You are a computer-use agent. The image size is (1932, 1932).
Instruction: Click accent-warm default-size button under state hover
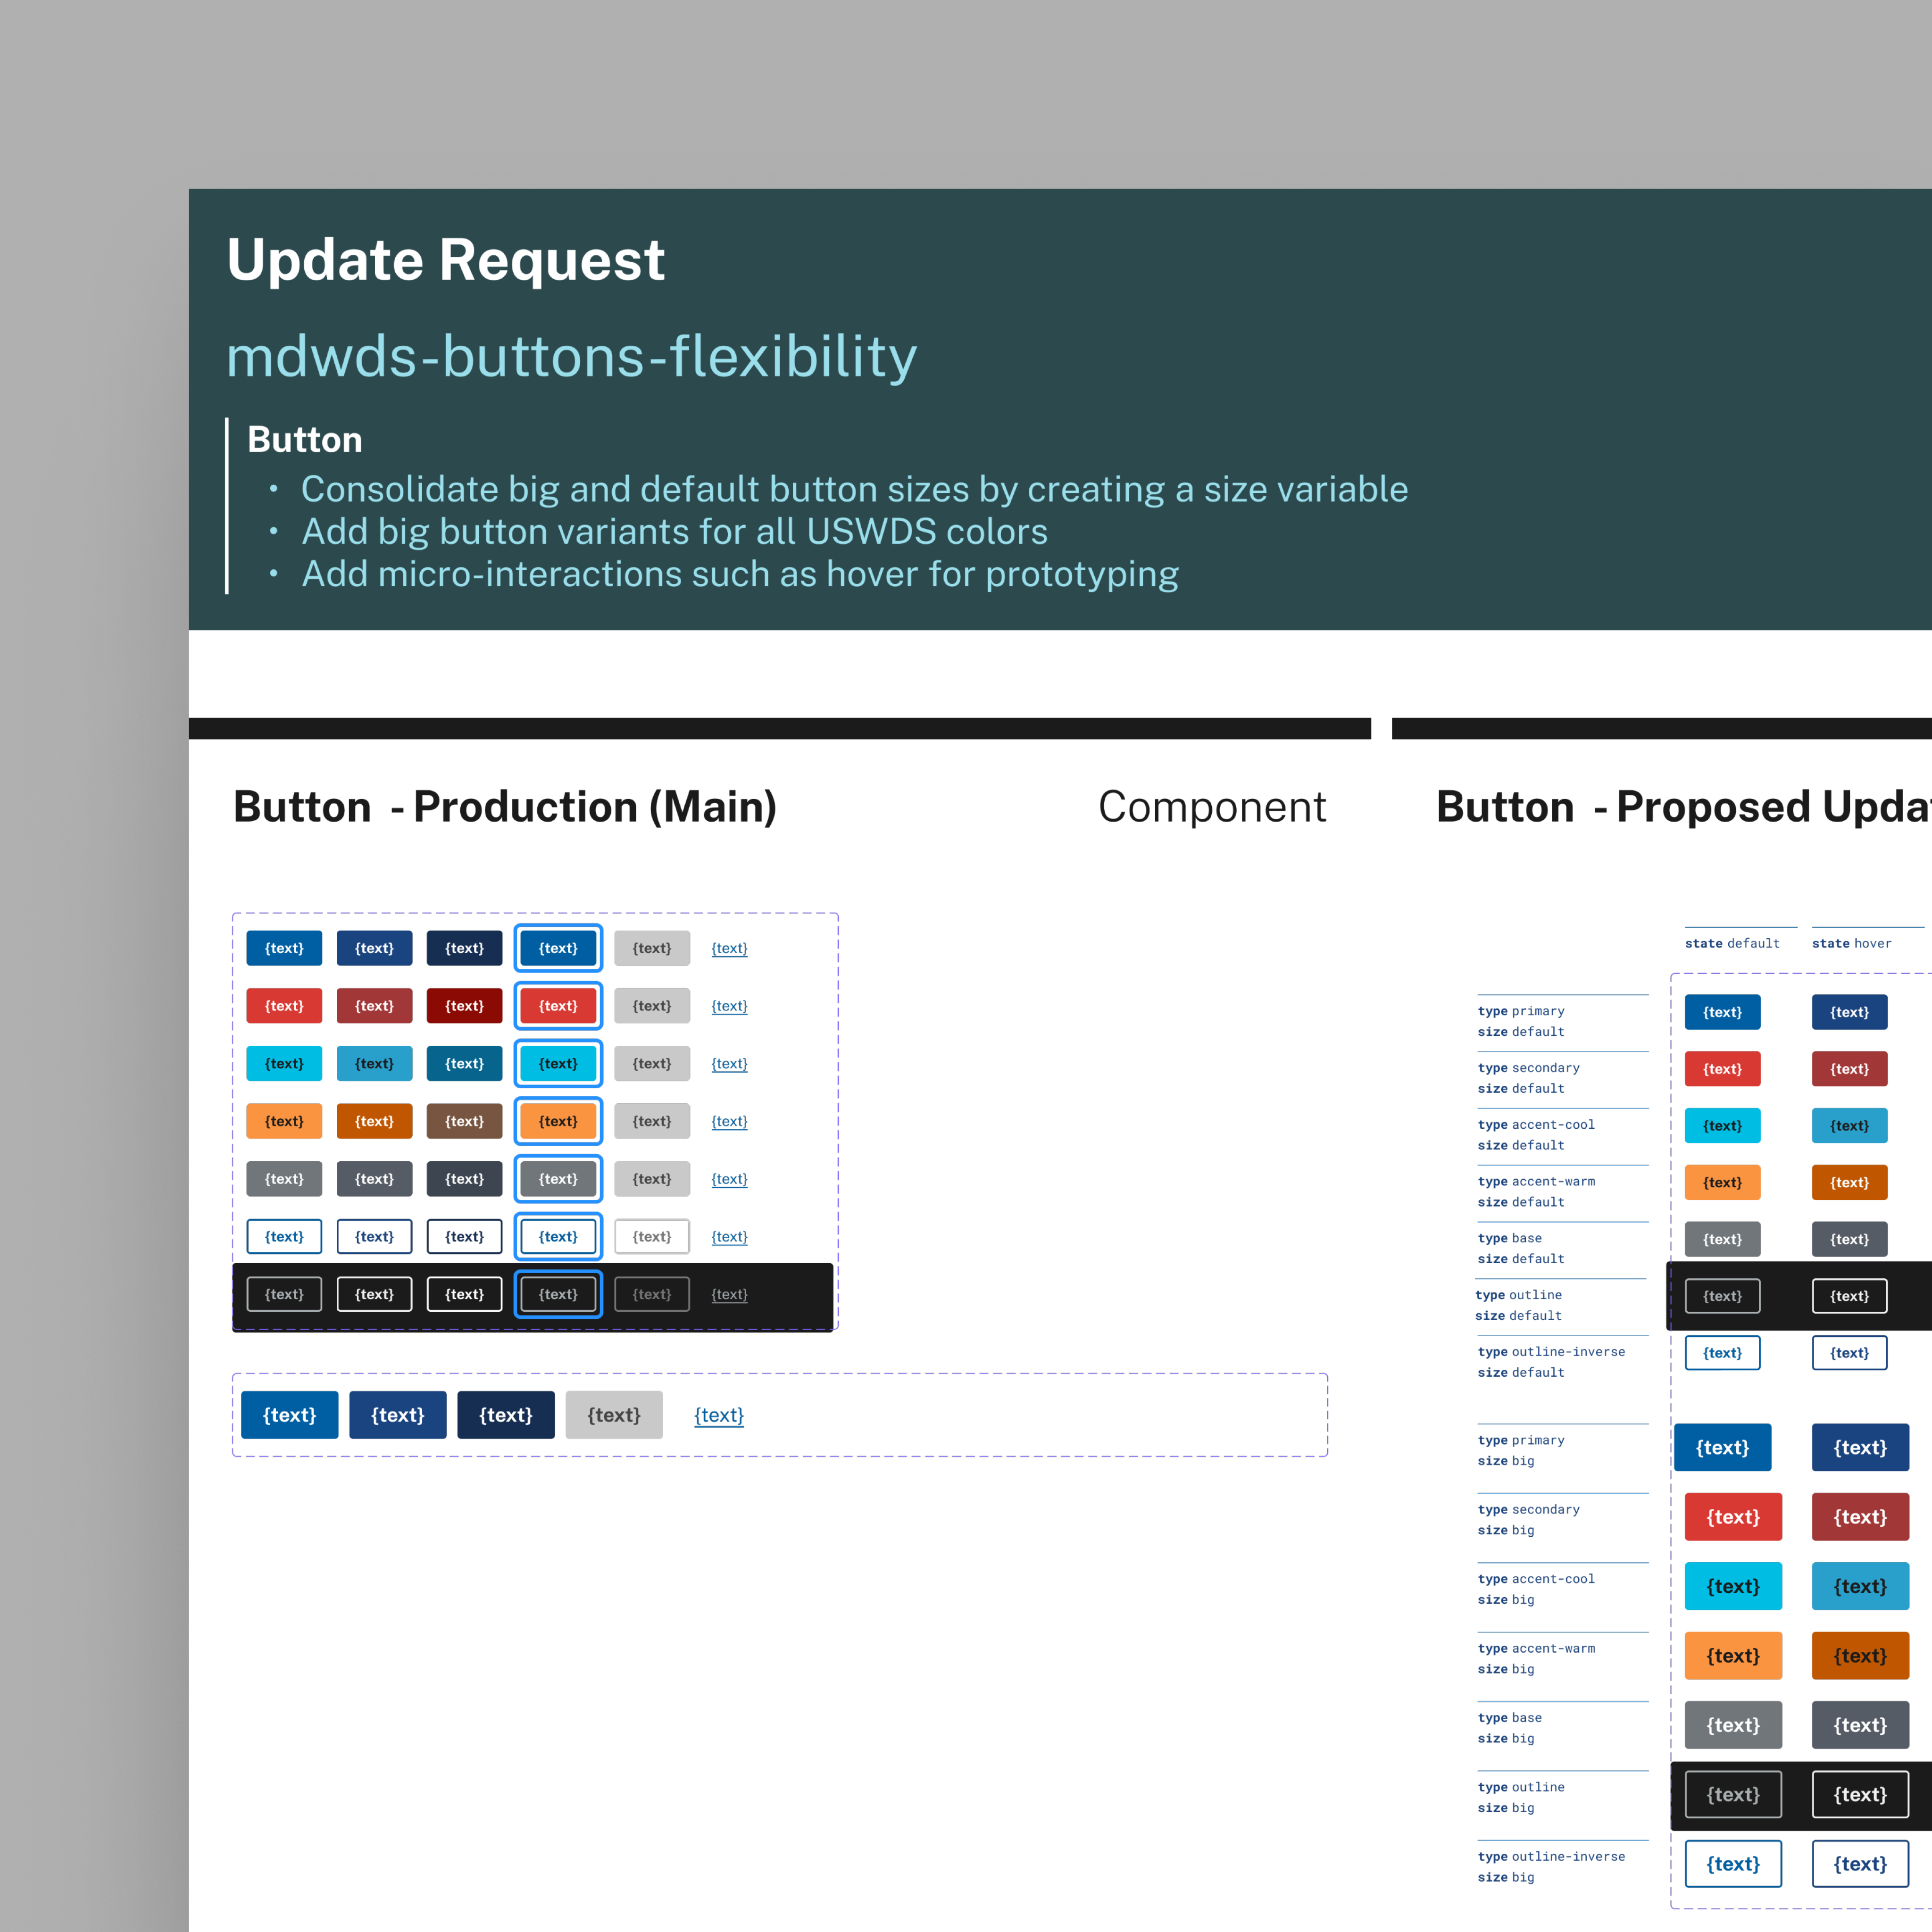[x=1849, y=1183]
